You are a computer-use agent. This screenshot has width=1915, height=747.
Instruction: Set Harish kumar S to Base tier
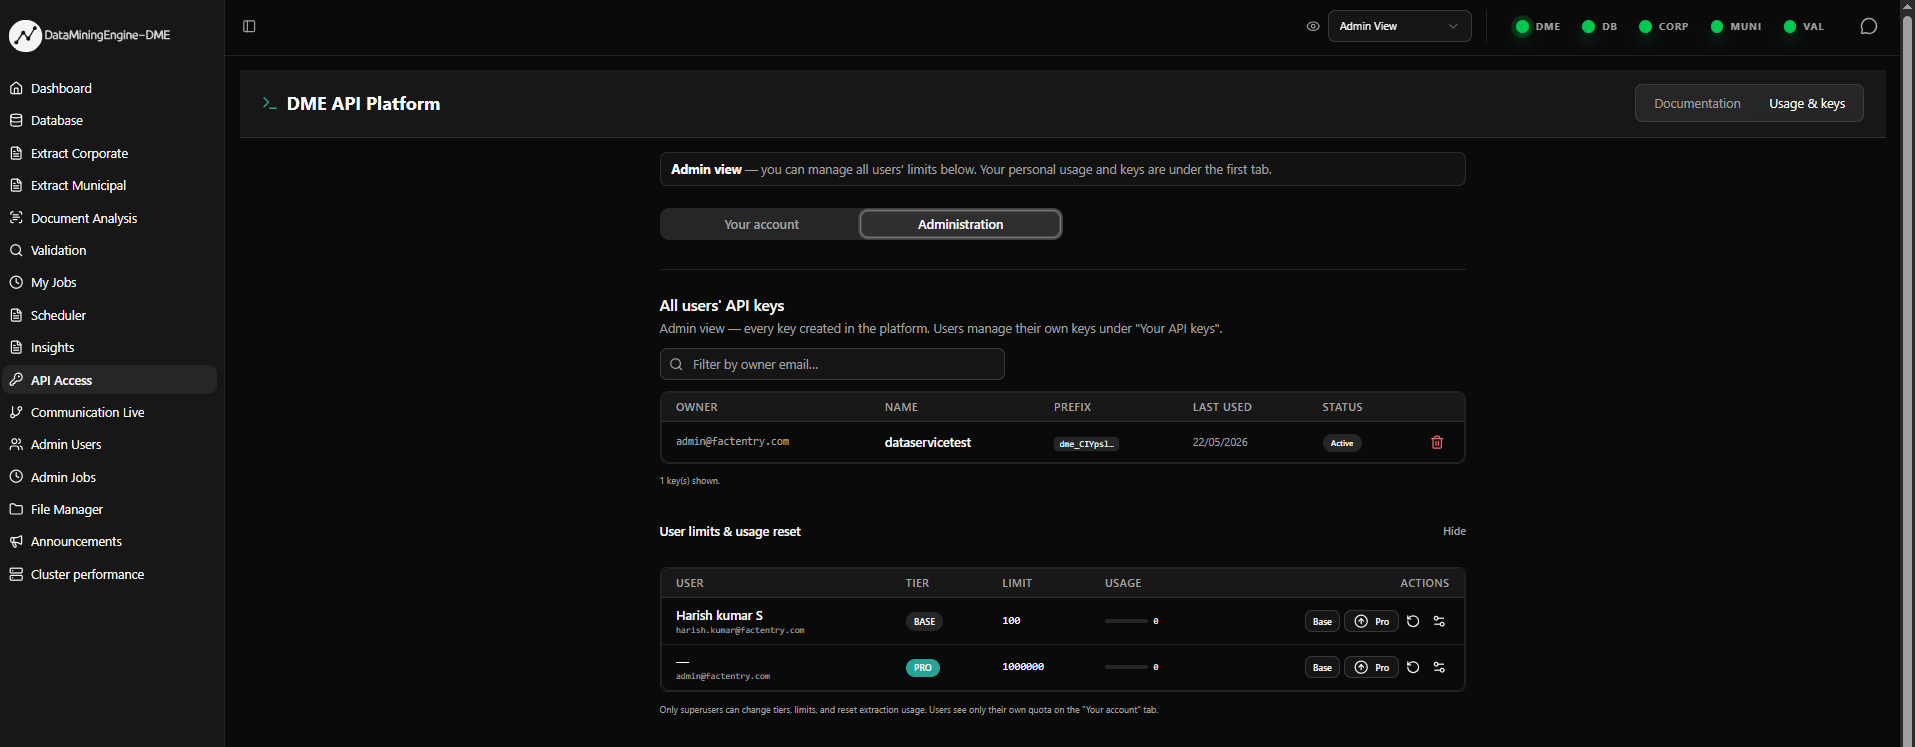[x=1322, y=621]
